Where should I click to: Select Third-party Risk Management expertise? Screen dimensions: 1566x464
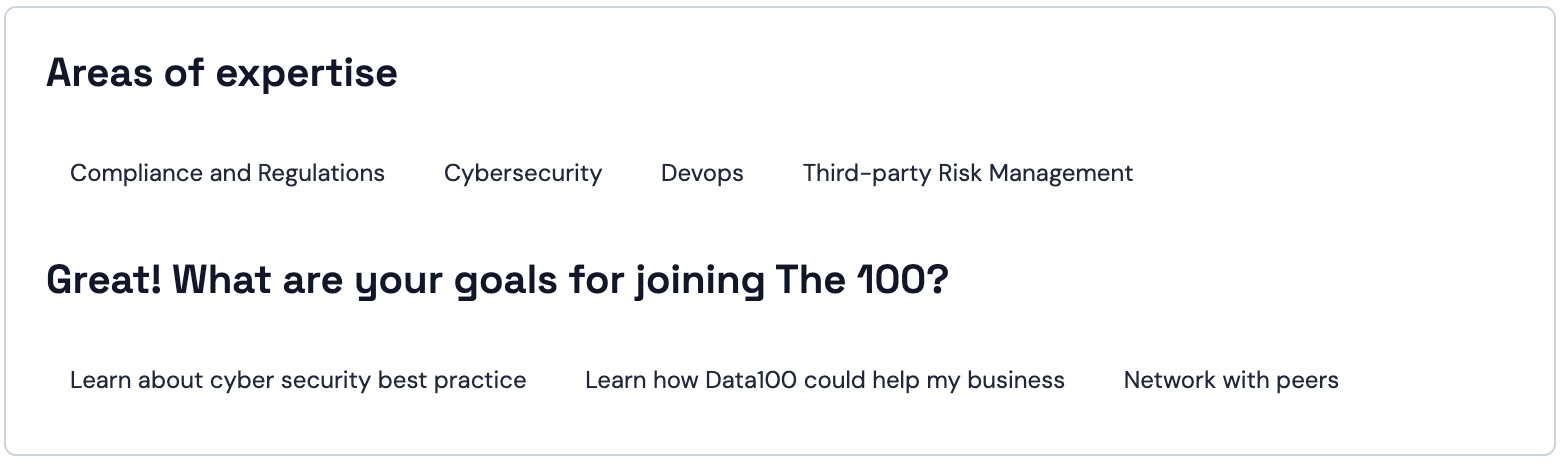click(968, 173)
